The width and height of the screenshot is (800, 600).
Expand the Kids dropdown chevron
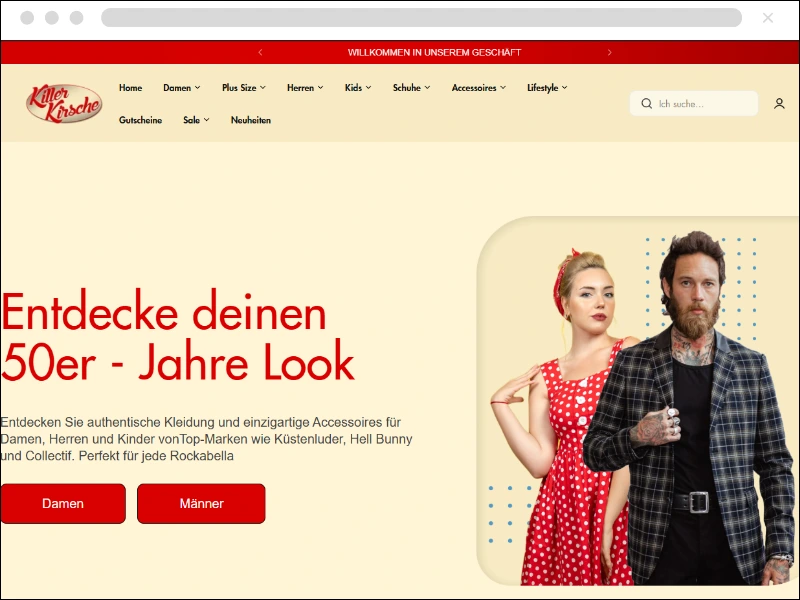368,88
